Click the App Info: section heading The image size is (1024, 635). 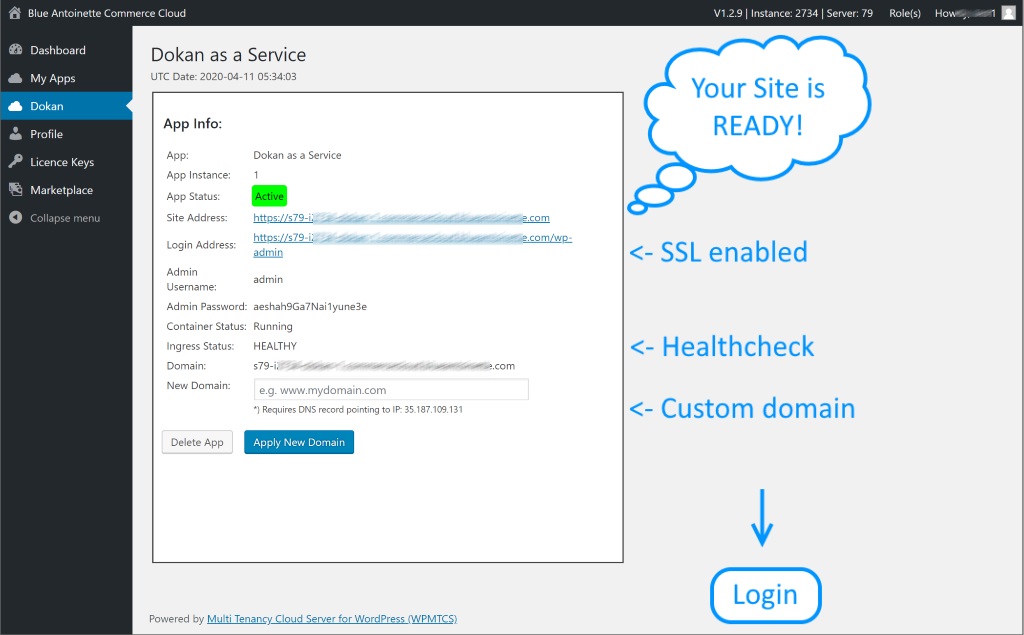tap(193, 123)
